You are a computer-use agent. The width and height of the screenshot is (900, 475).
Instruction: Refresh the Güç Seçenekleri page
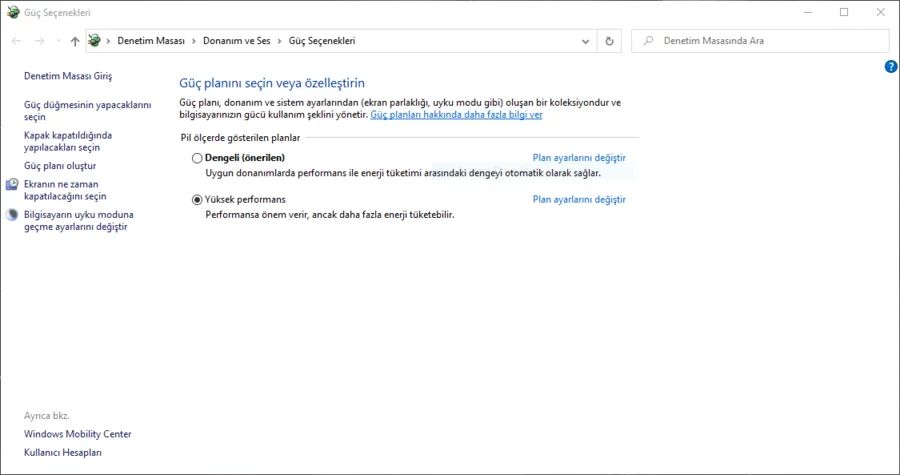coord(610,41)
